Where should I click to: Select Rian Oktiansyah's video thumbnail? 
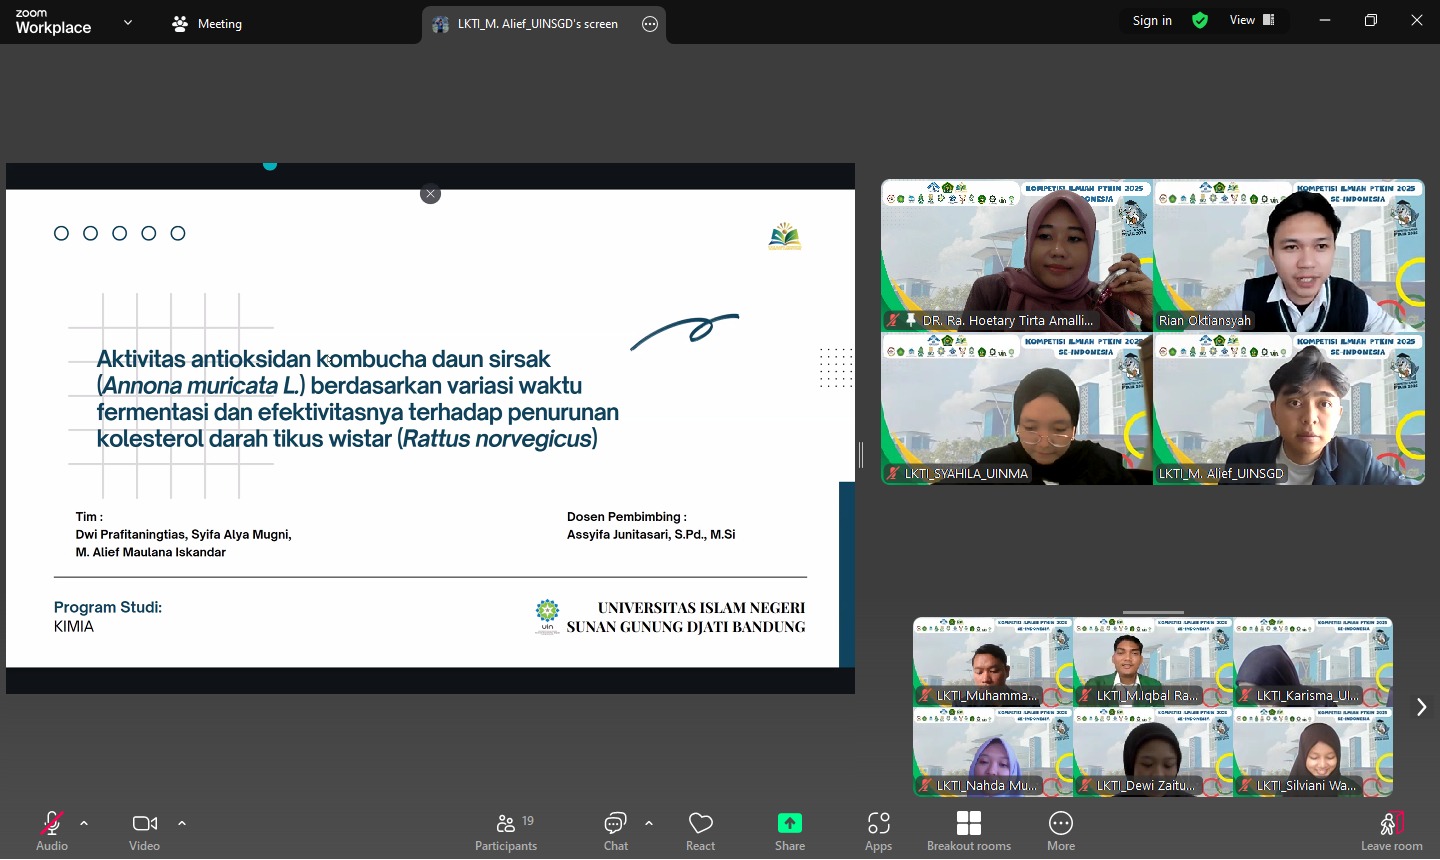tap(1288, 256)
